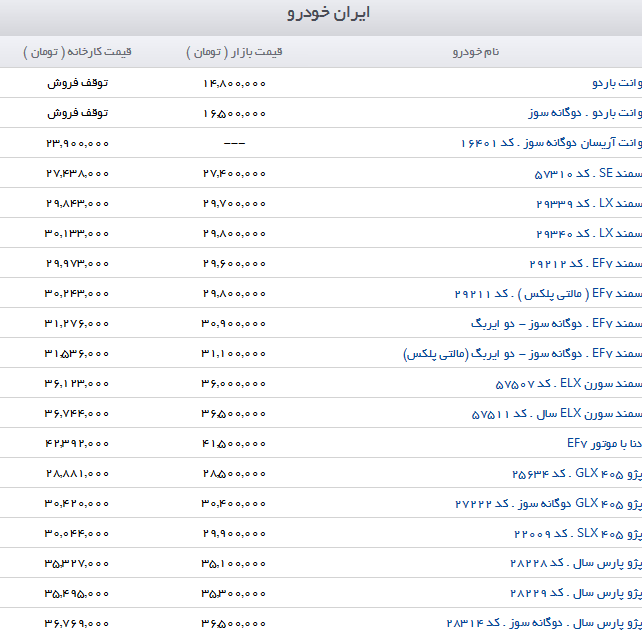This screenshot has height=631, width=642.
Task: Click factory price ۲۹,۸۴۳,۰۰۰
Action: pyautogui.click(x=77, y=204)
